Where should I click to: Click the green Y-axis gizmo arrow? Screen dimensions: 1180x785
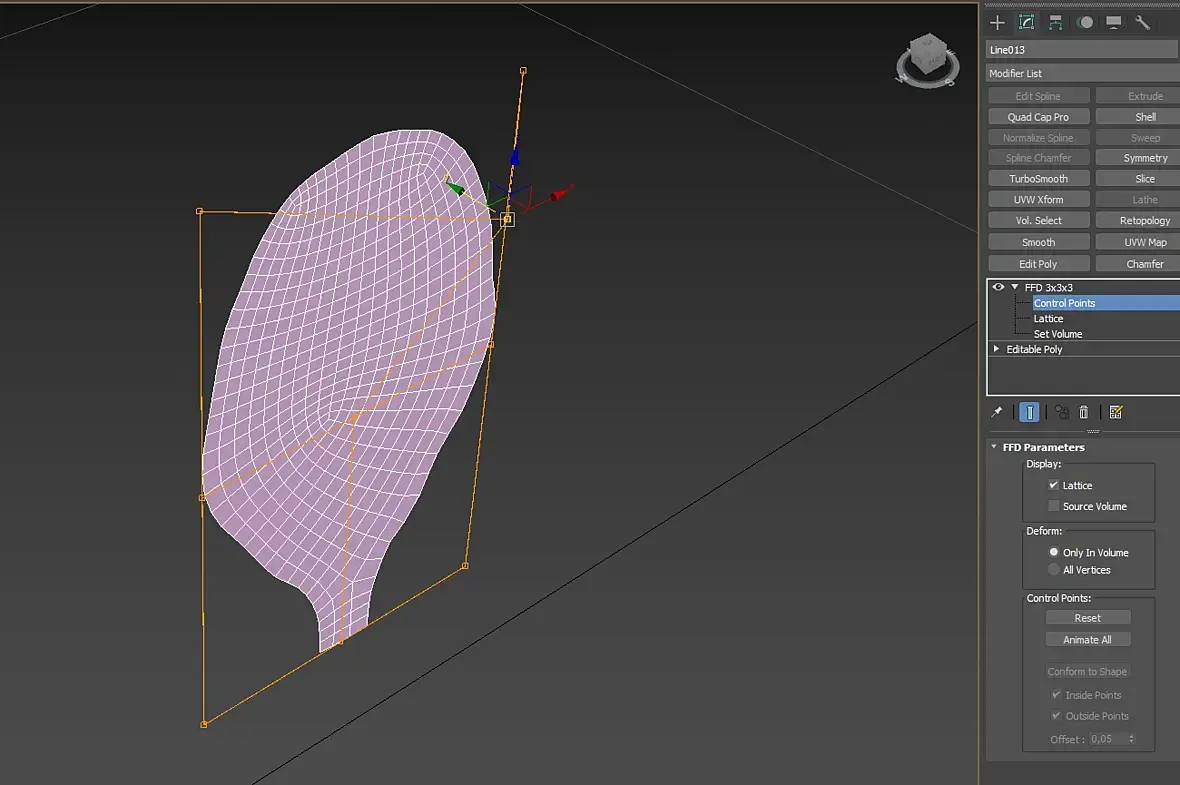(454, 186)
